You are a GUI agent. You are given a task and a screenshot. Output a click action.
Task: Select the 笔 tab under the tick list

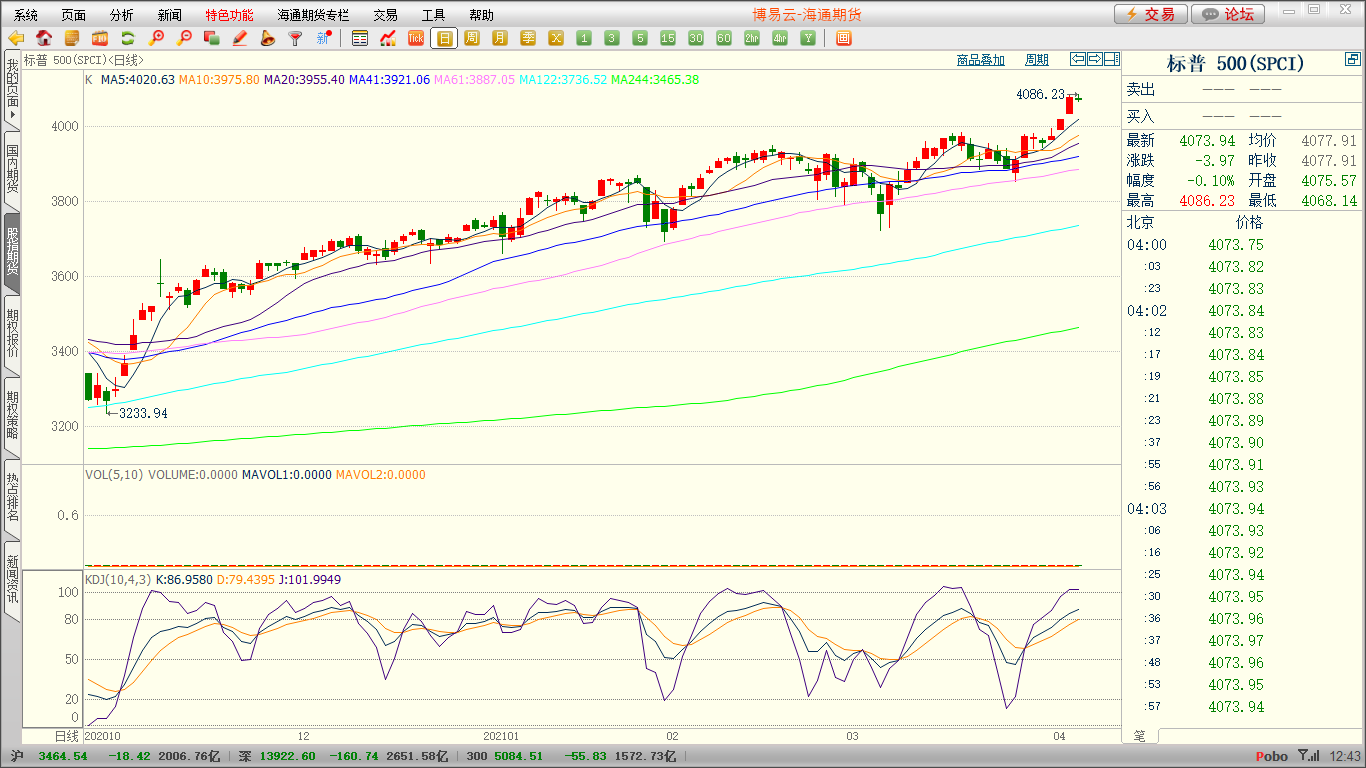click(x=1139, y=735)
